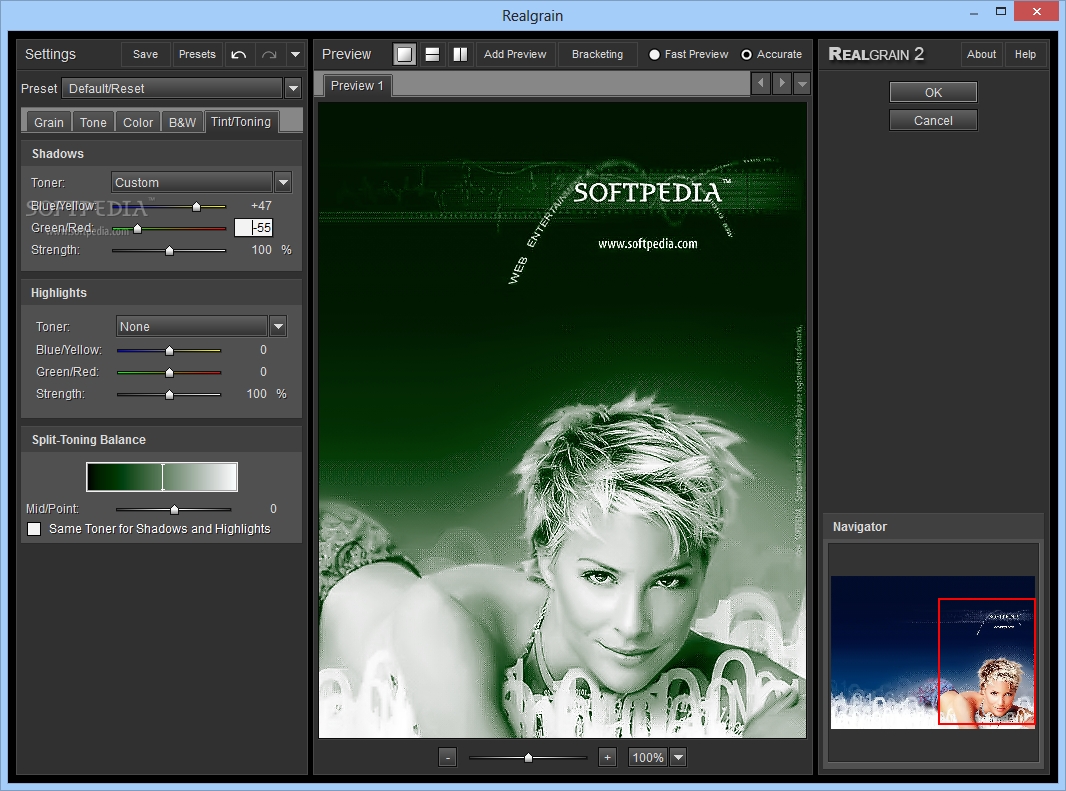Select Accurate preview radio button
Screen dimensions: 1066x791
click(x=746, y=54)
